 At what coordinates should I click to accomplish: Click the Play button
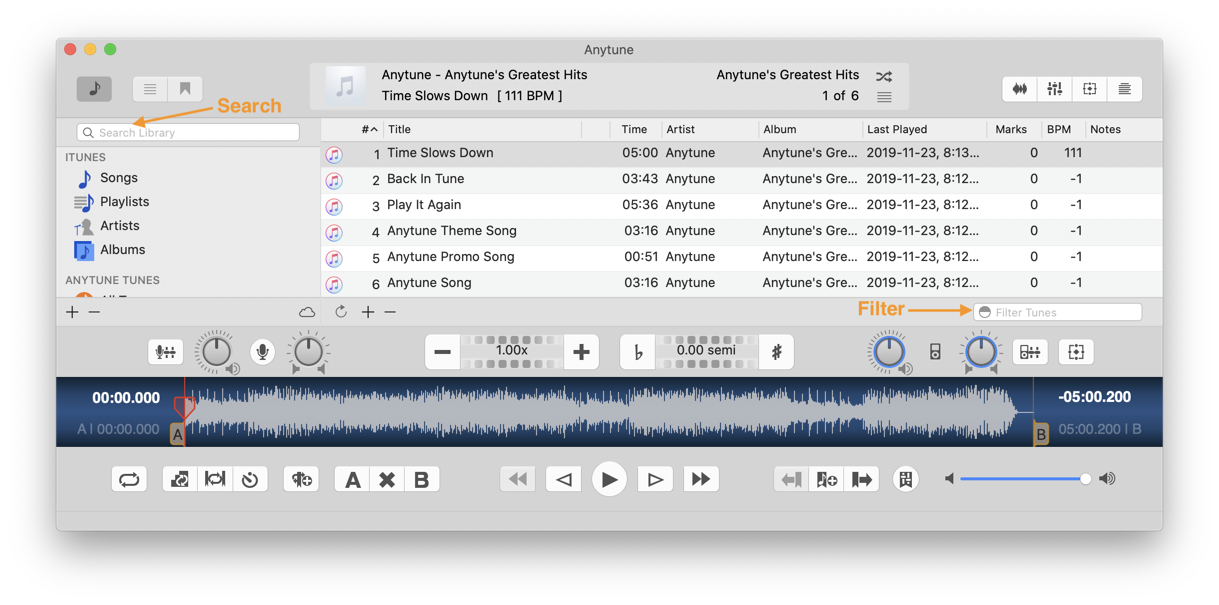click(608, 479)
